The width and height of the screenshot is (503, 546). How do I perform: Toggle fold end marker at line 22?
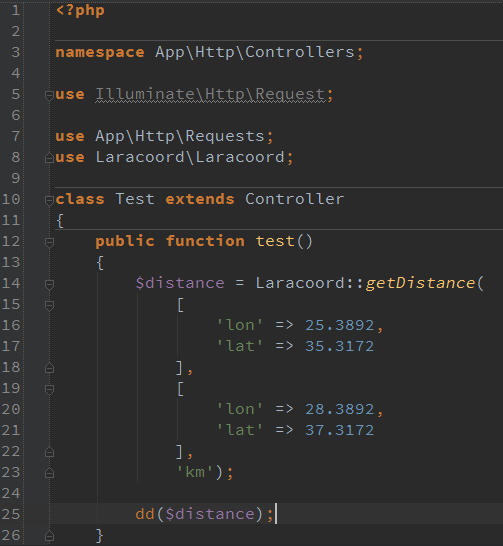49,452
